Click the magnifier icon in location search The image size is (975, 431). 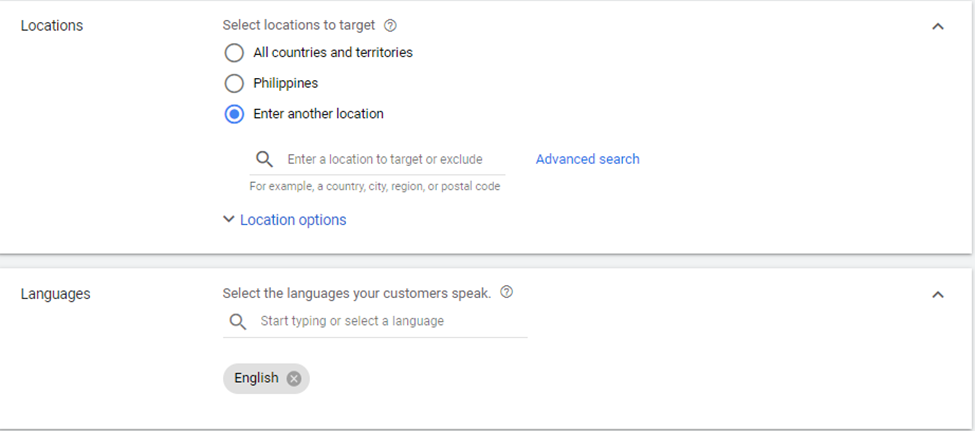click(x=264, y=159)
